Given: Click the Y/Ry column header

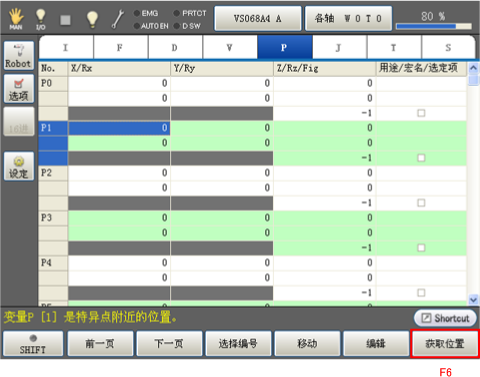Looking at the screenshot, I should [x=222, y=68].
